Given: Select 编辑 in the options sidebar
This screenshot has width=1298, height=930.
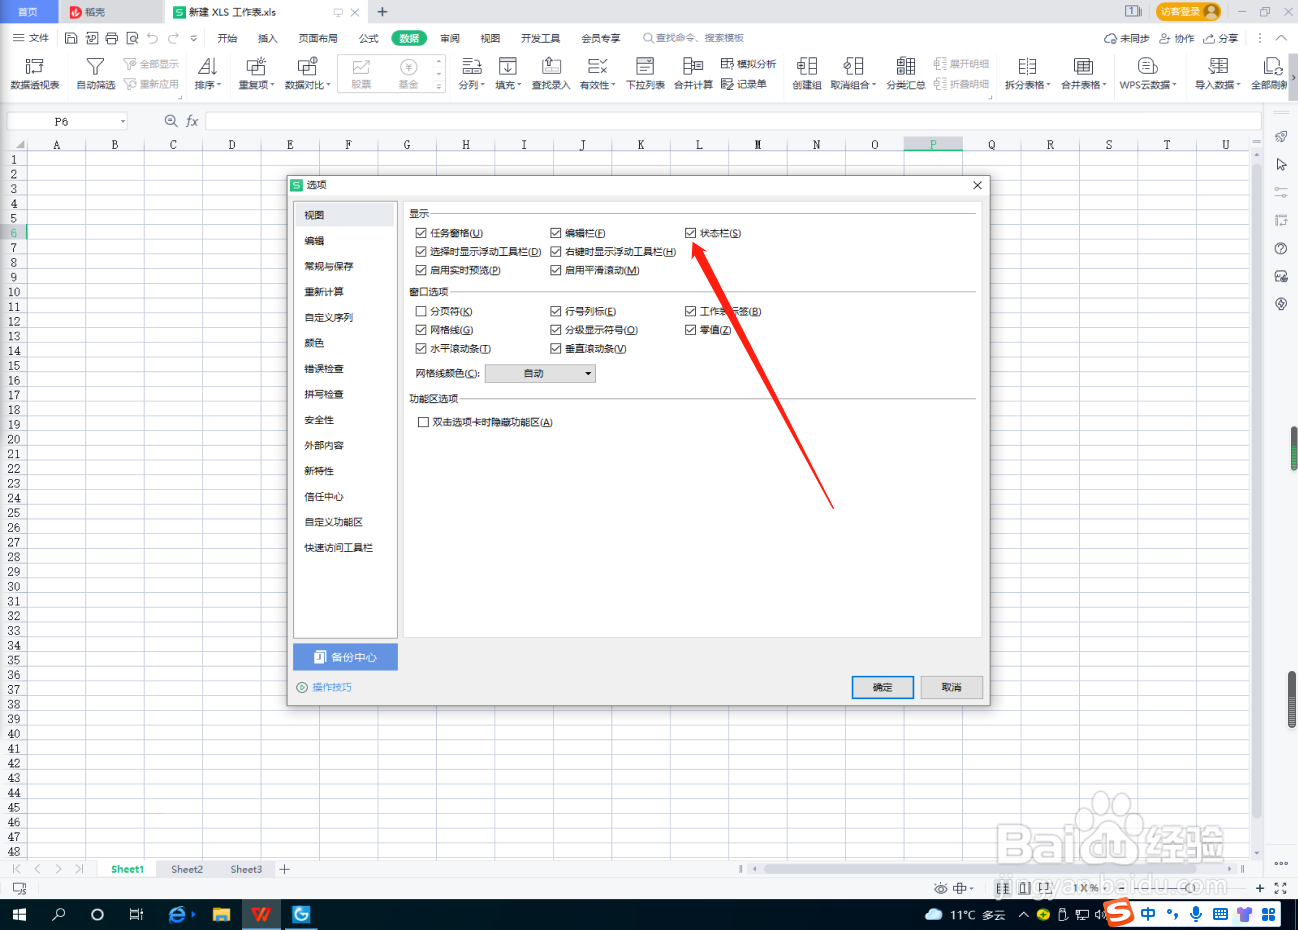Looking at the screenshot, I should tap(345, 241).
